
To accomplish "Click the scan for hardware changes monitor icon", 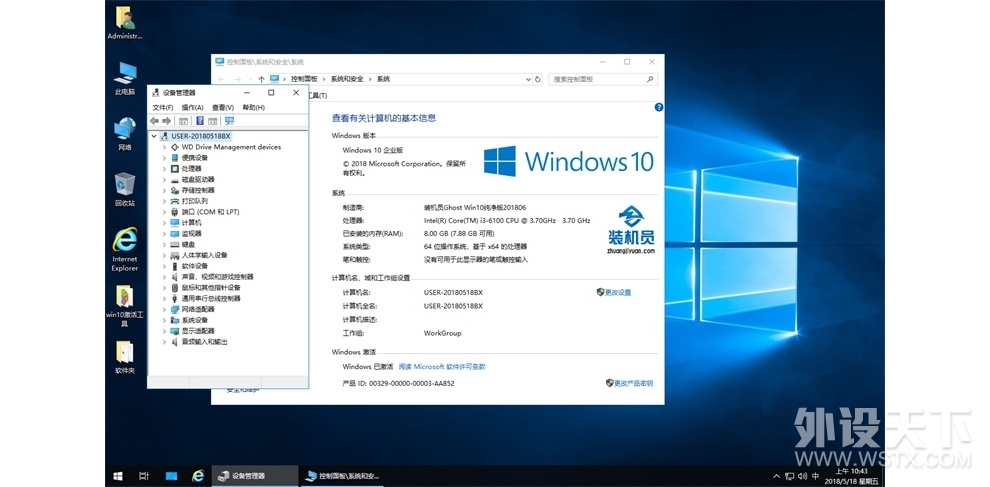I will point(229,121).
